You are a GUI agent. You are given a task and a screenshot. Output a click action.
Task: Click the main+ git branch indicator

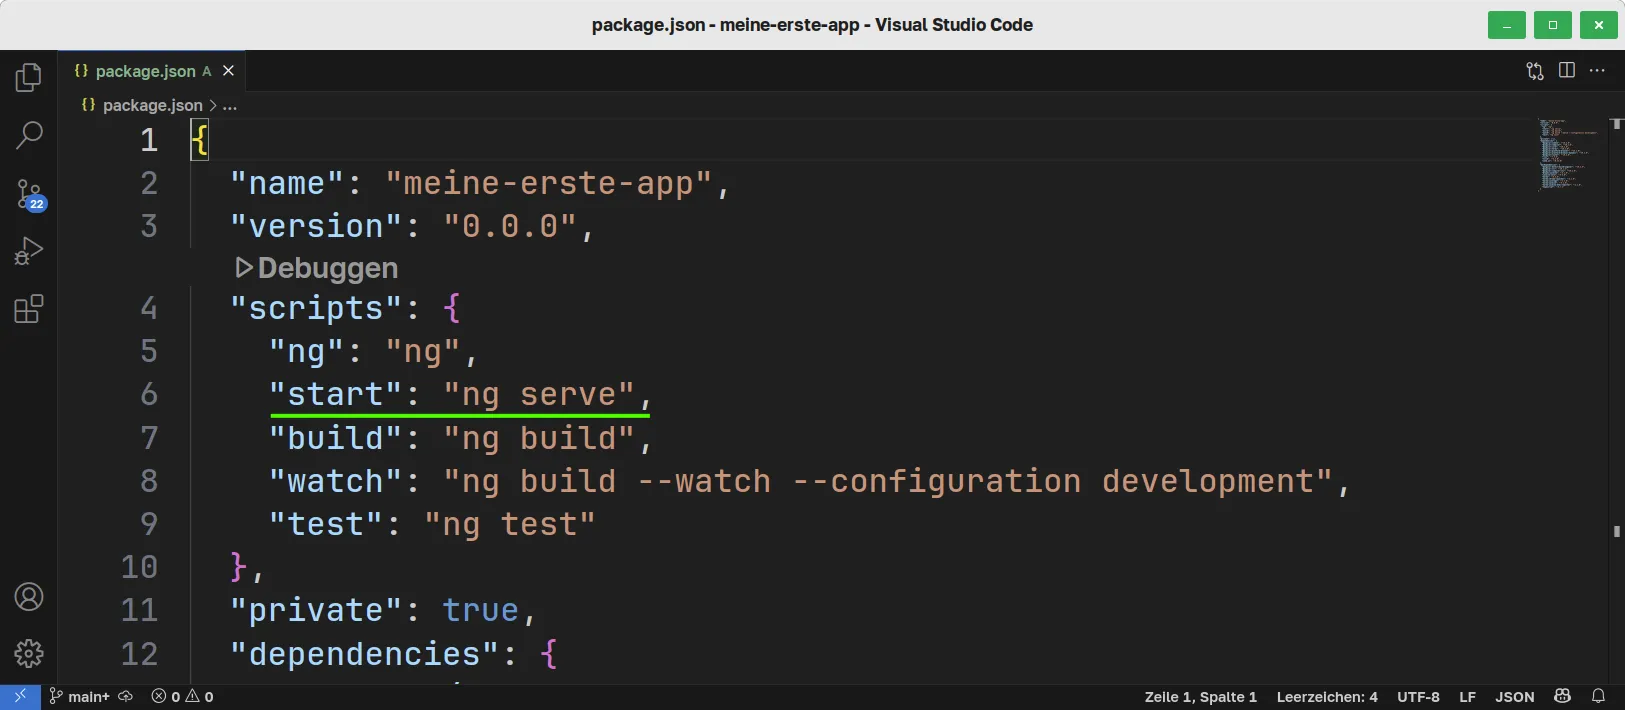click(x=79, y=697)
